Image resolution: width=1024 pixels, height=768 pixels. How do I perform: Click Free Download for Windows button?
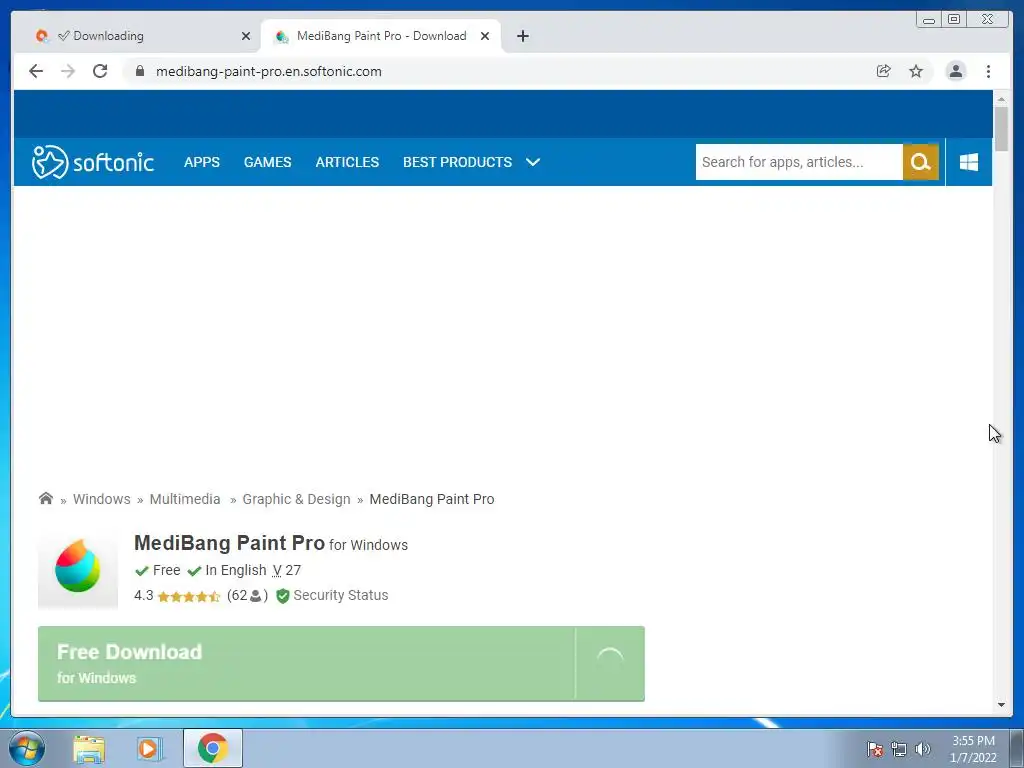pyautogui.click(x=307, y=664)
